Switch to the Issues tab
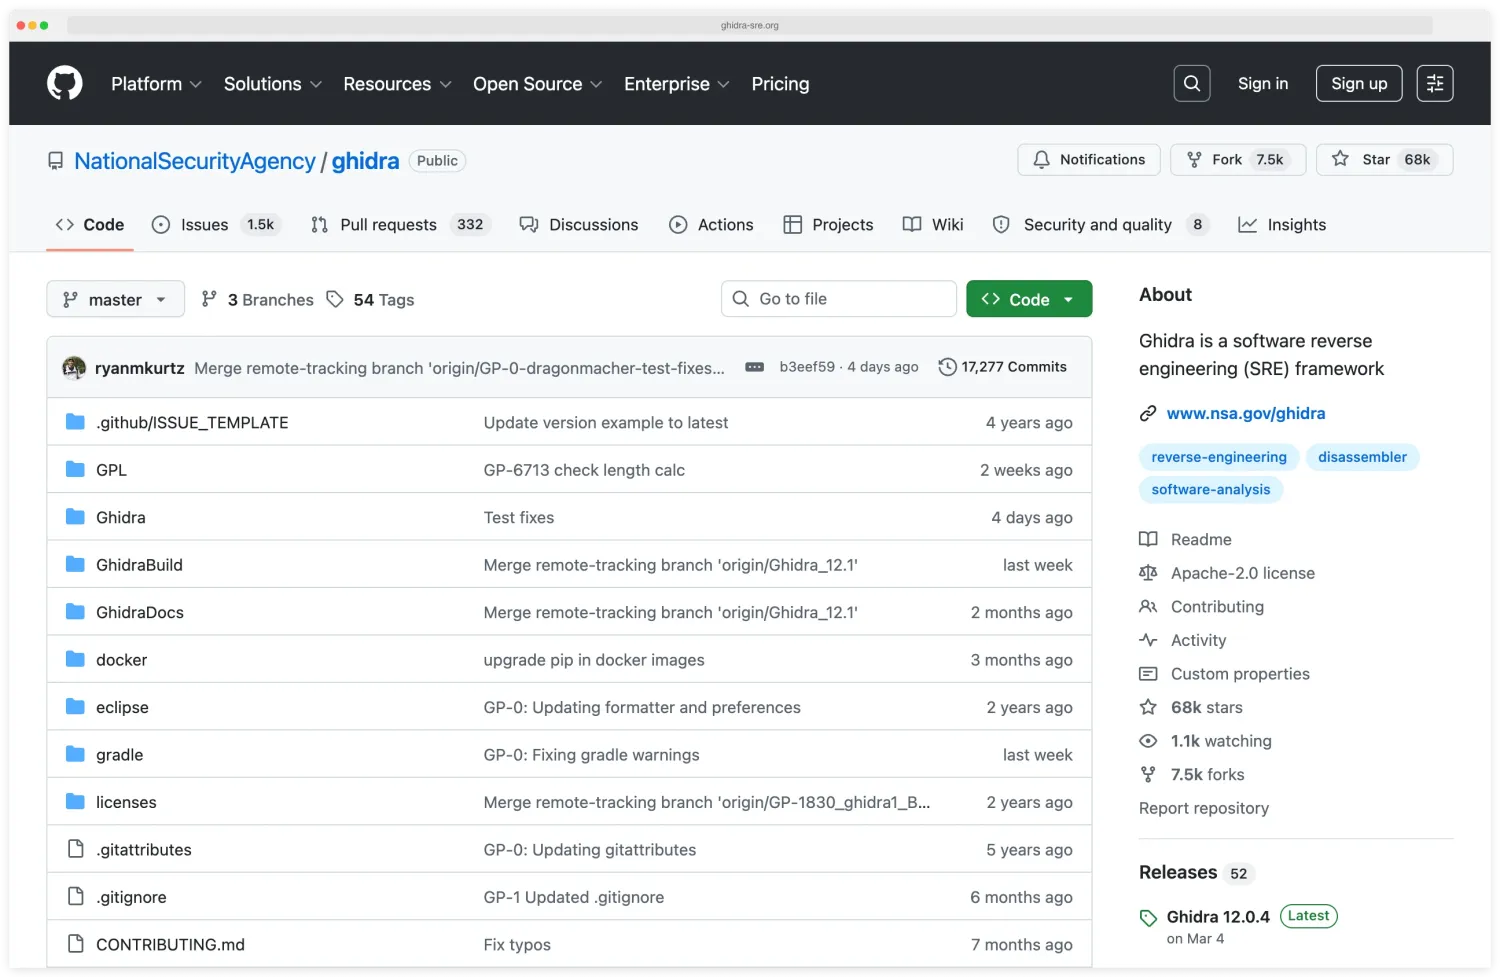Image resolution: width=1500 pixels, height=977 pixels. pyautogui.click(x=216, y=225)
